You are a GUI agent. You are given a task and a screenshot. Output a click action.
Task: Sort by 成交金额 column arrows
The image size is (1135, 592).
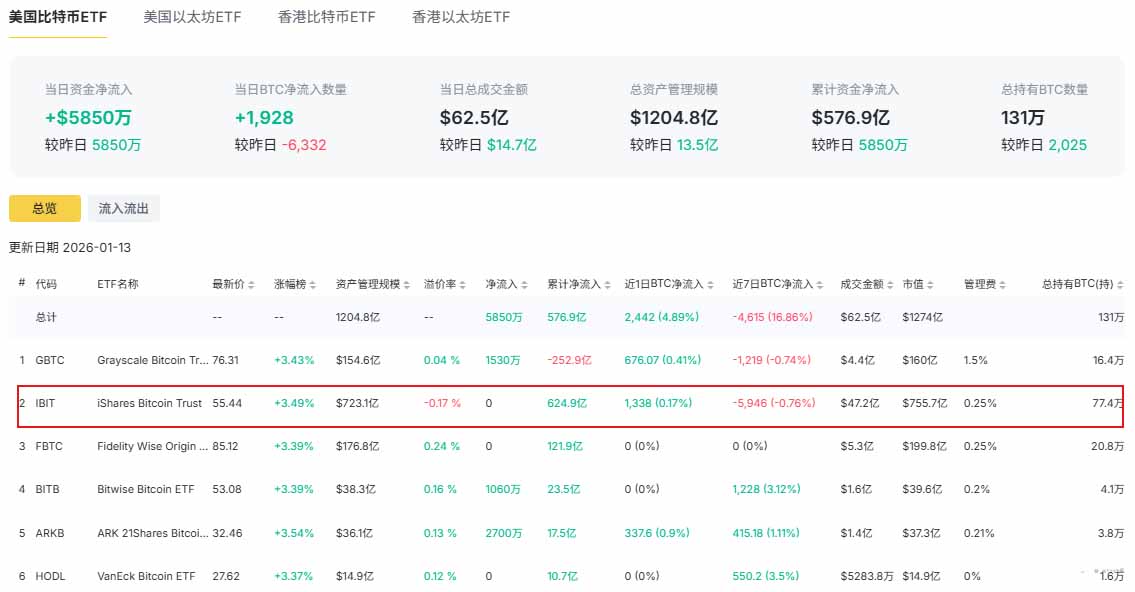pyautogui.click(x=890, y=285)
